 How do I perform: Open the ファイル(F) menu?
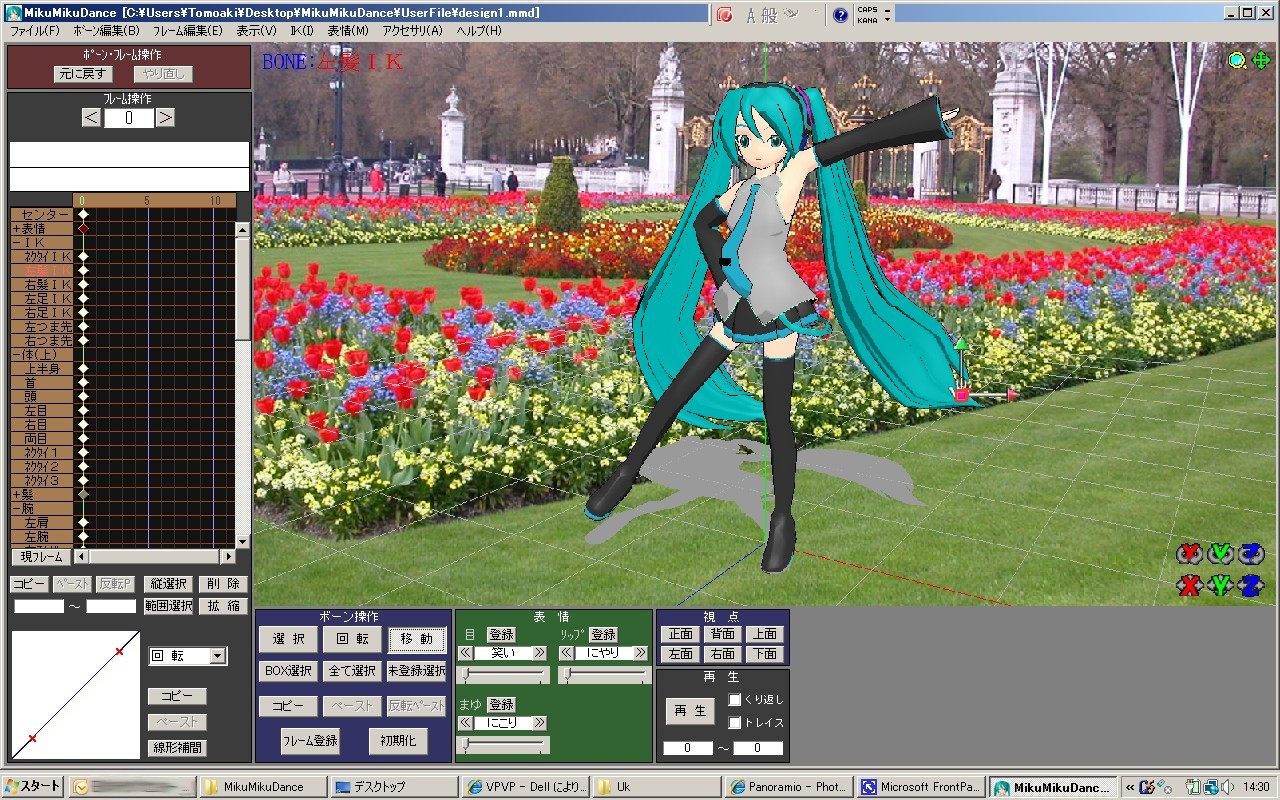pyautogui.click(x=34, y=31)
